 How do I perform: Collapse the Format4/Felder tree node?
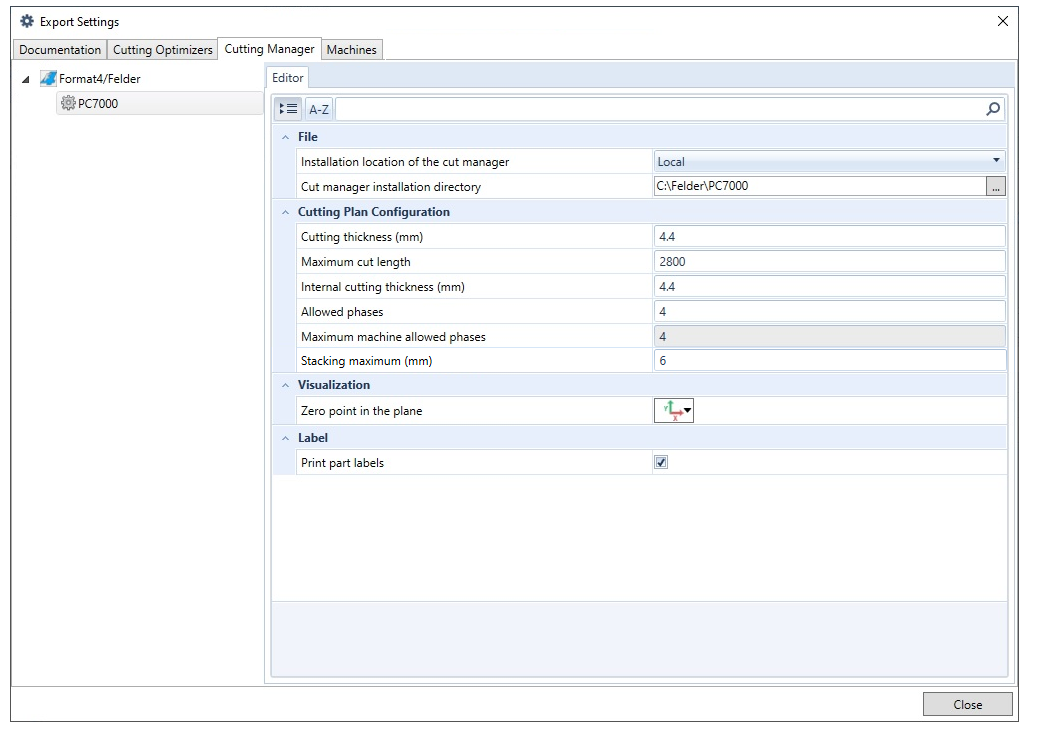pyautogui.click(x=26, y=79)
